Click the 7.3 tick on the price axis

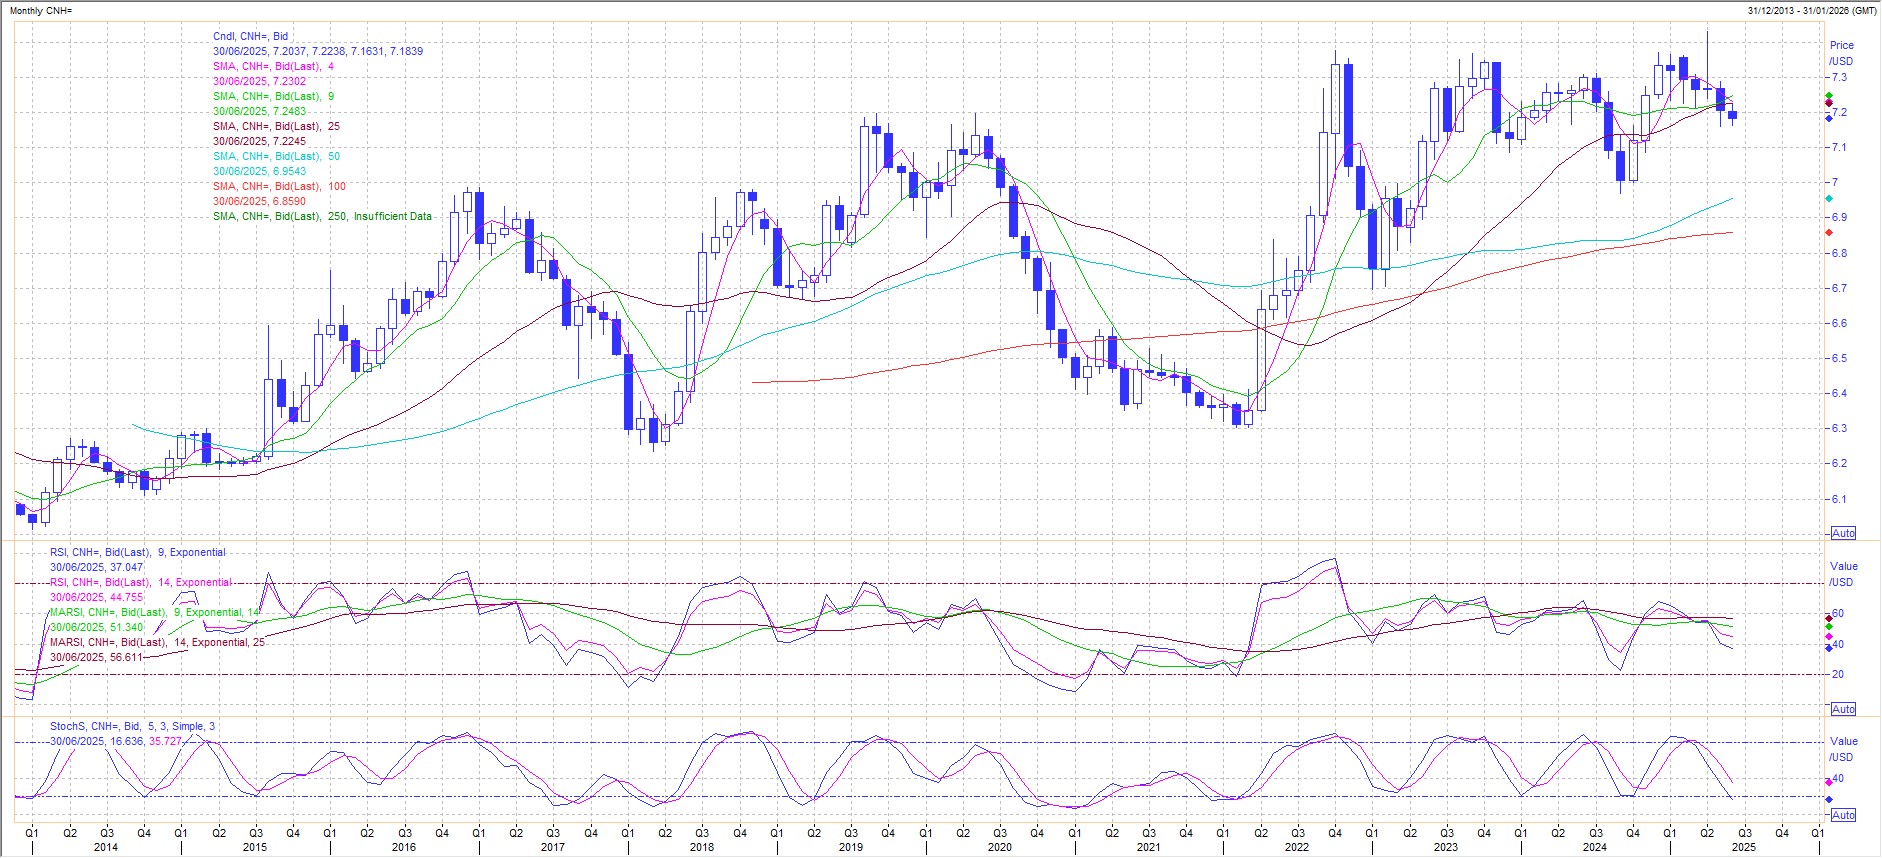pos(1839,77)
